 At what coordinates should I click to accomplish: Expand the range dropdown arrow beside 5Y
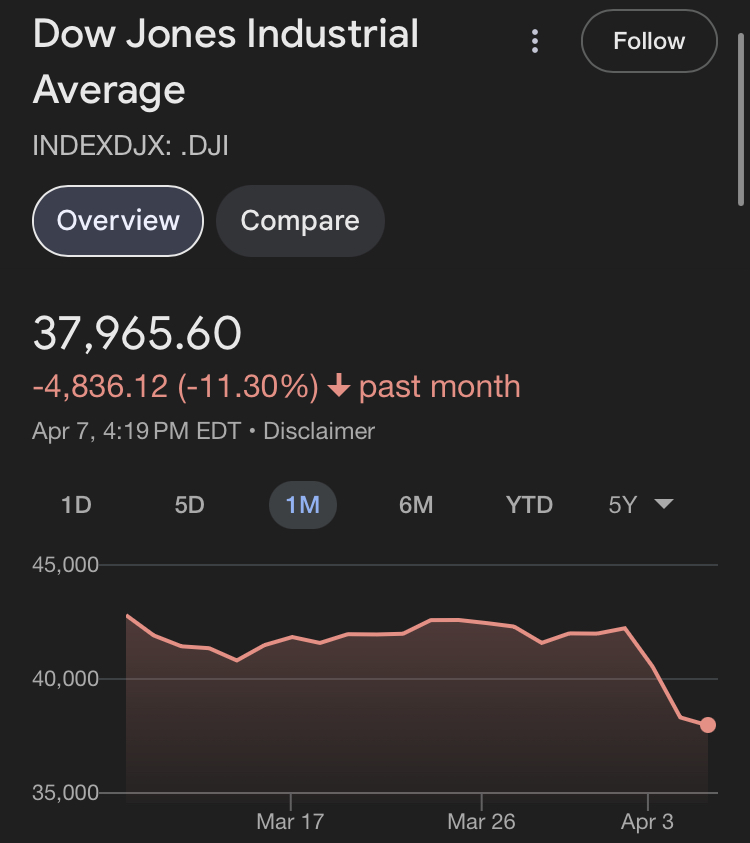point(664,504)
